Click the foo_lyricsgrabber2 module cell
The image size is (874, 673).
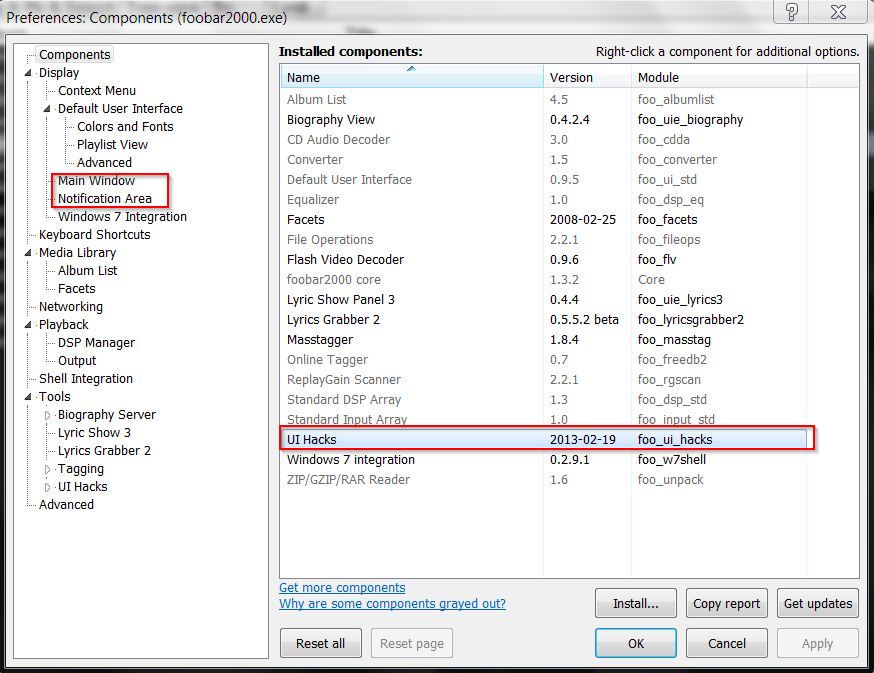pos(691,319)
